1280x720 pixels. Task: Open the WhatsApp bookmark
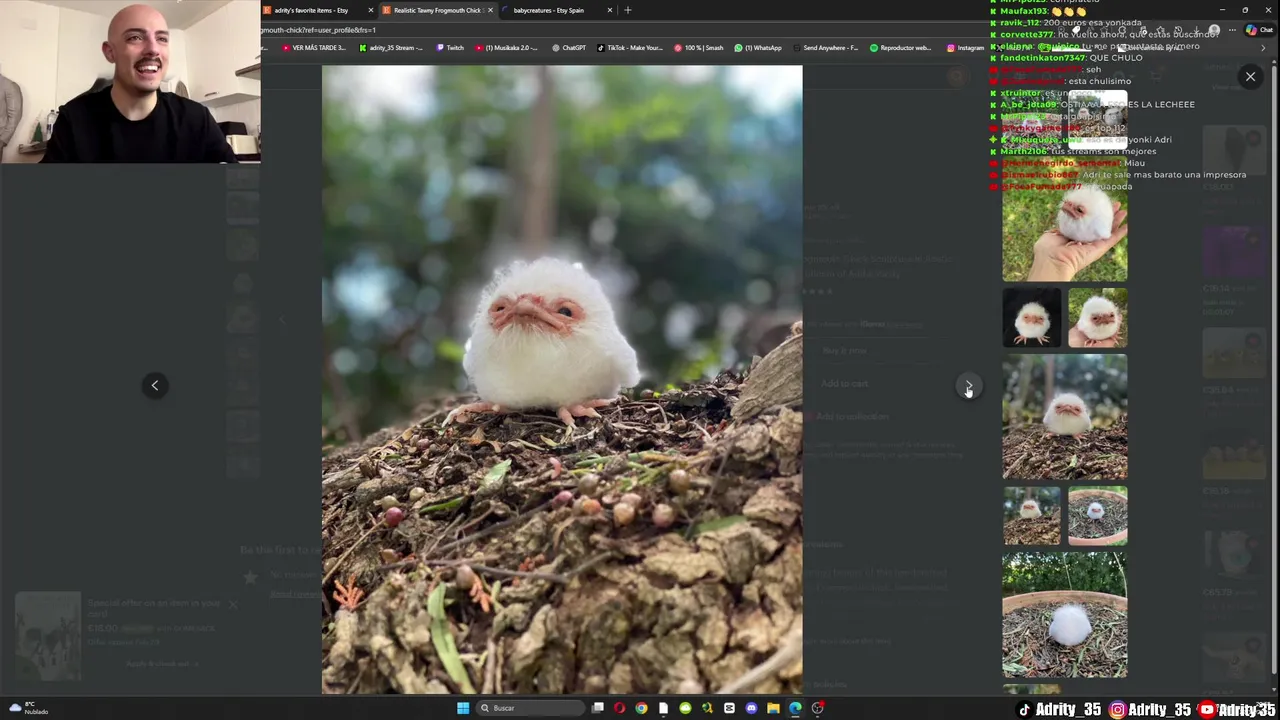point(758,48)
